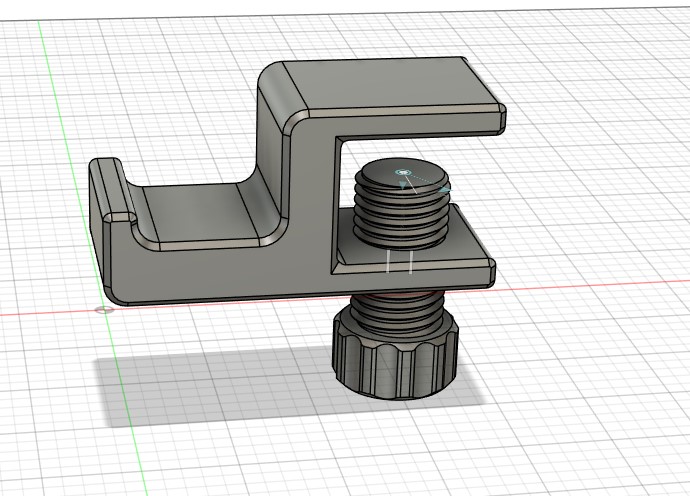
Task: Click empty grid space in the top-right corner
Action: (x=620, y=50)
